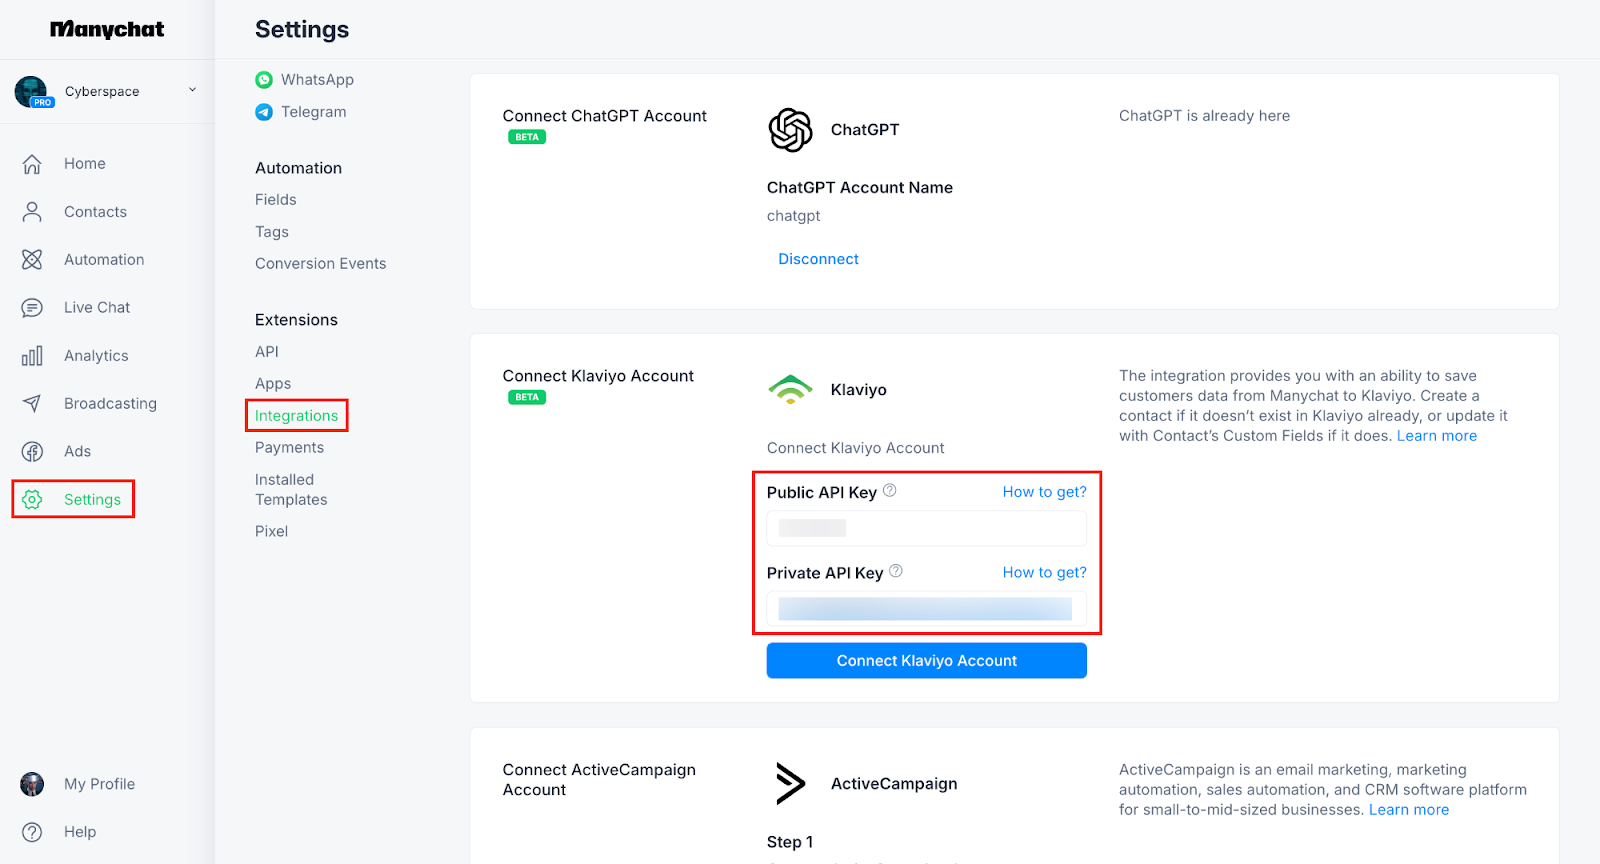Click the Settings page heading
The width and height of the screenshot is (1600, 864).
coord(302,29)
